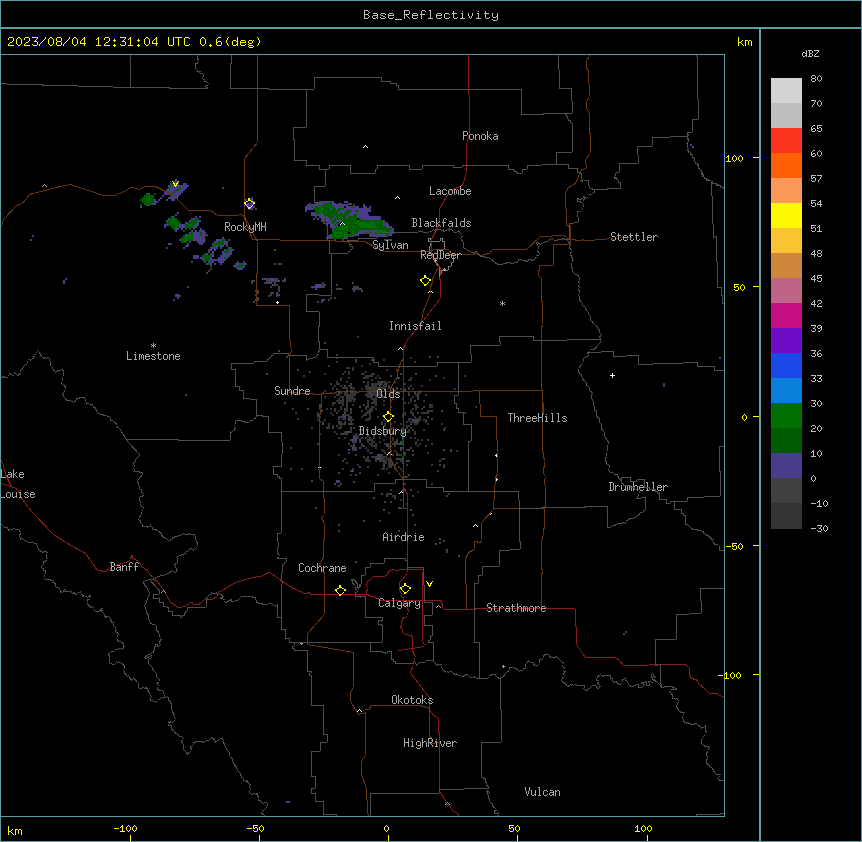Click the Didsbury label
Viewport: 862px width, 842px height.
tap(383, 431)
